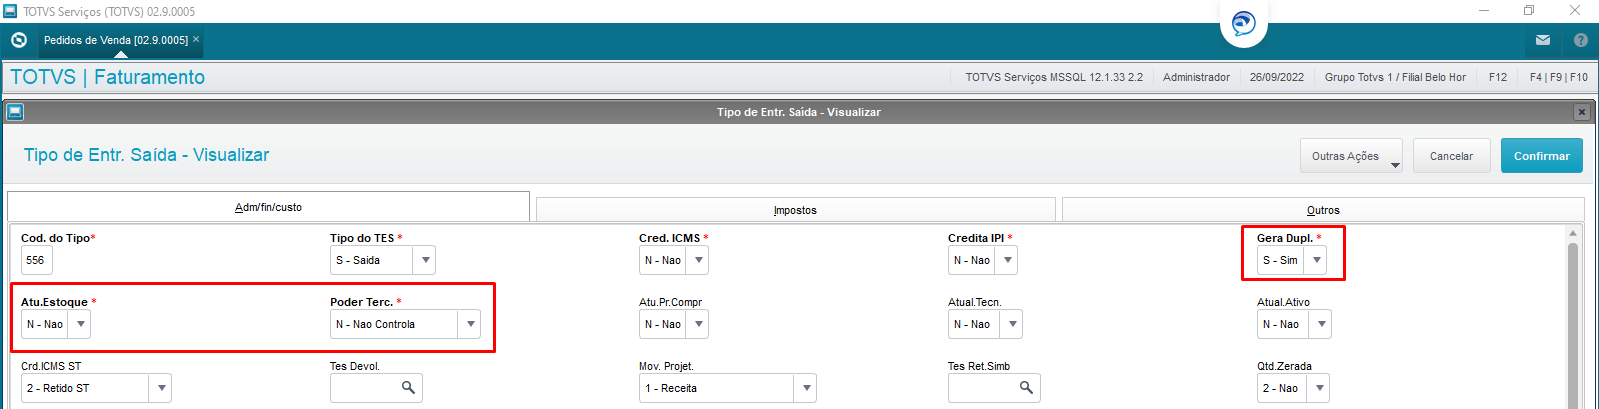Expand the Atual.Ativo dropdown
Viewport: 1599px width, 409px height.
(1321, 324)
